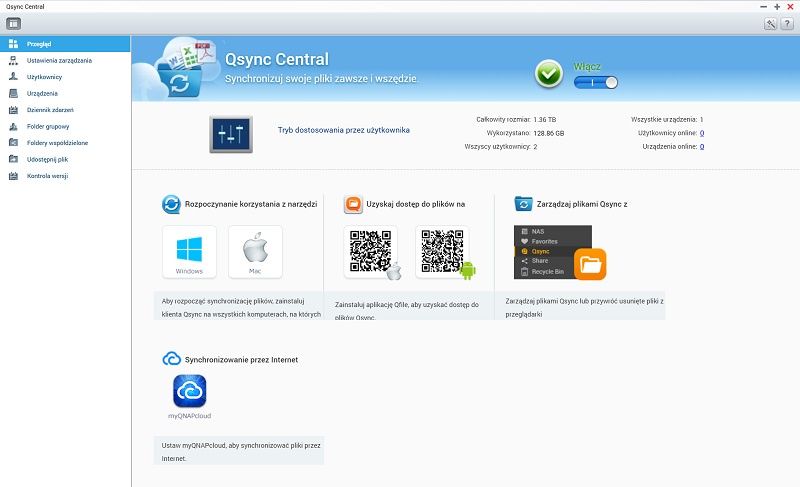
Task: Open Urządzenia in the sidebar
Action: point(65,93)
